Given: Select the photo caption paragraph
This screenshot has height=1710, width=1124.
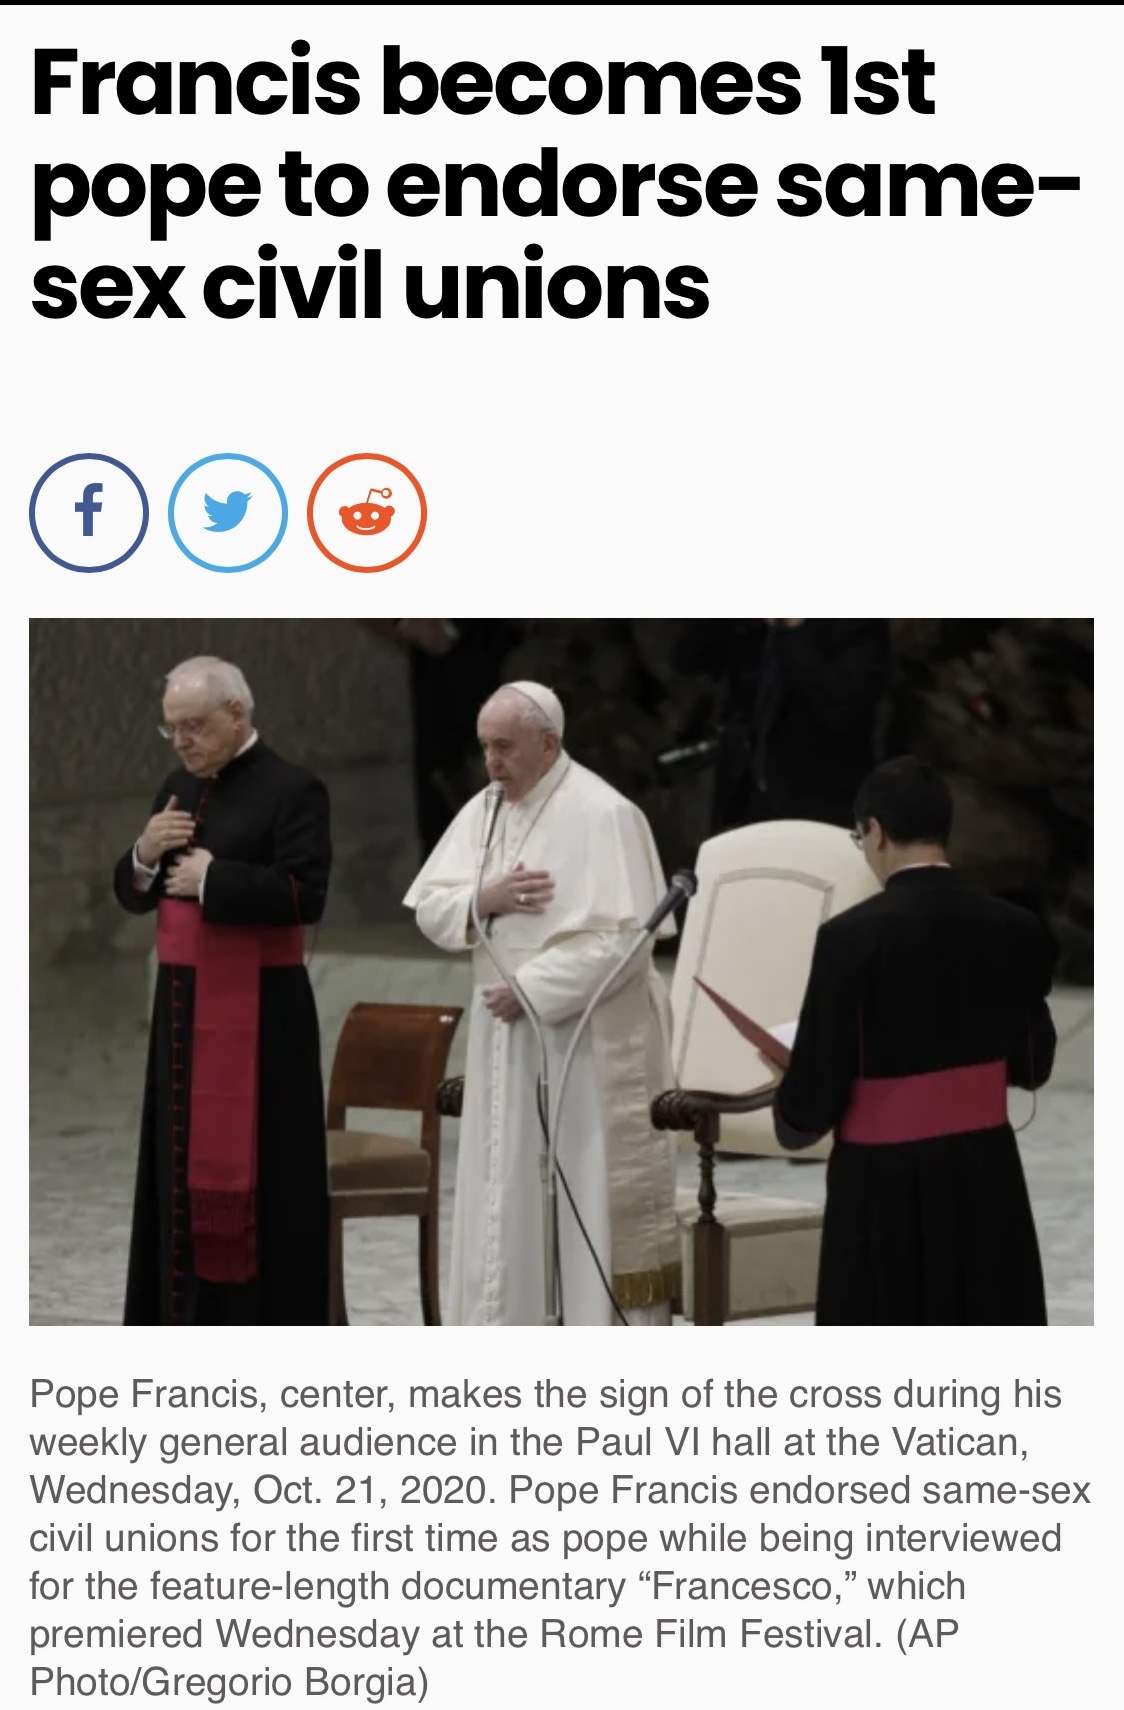Looking at the screenshot, I should click(560, 1538).
